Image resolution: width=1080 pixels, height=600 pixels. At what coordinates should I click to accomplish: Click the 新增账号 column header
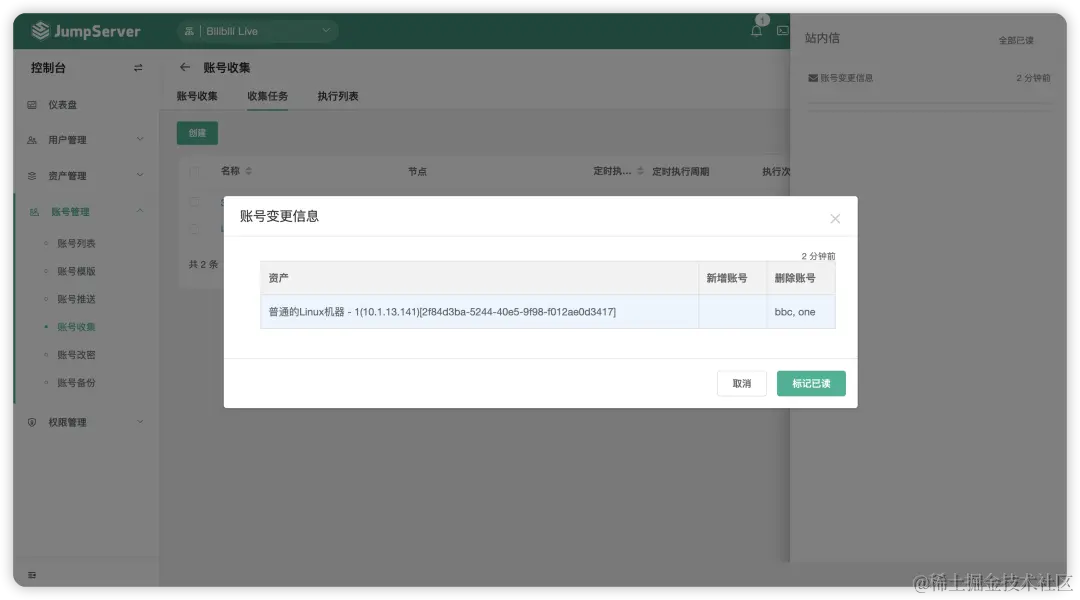733,278
